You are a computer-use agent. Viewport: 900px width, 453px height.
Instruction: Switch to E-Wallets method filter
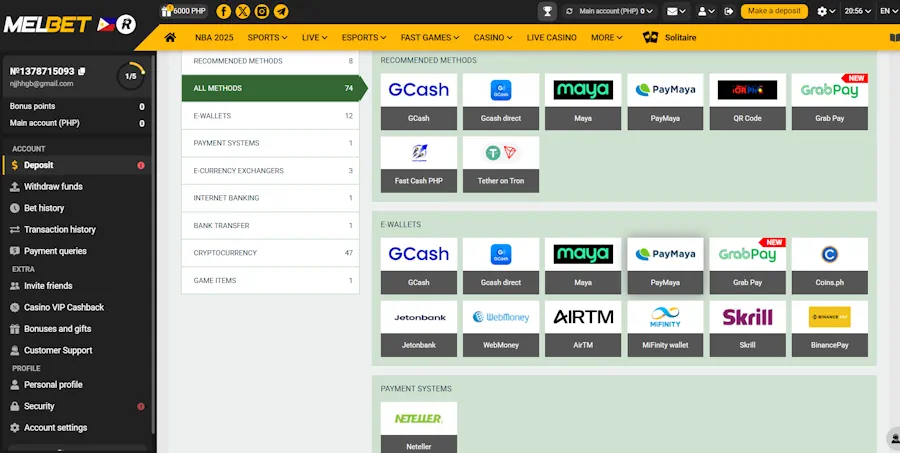[x=269, y=116]
